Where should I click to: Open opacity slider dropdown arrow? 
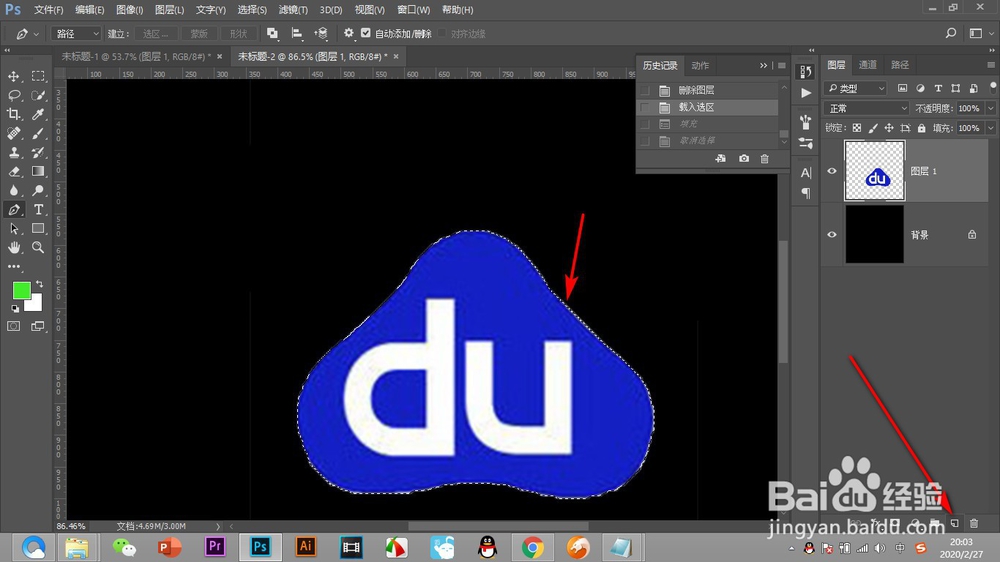pyautogui.click(x=990, y=108)
